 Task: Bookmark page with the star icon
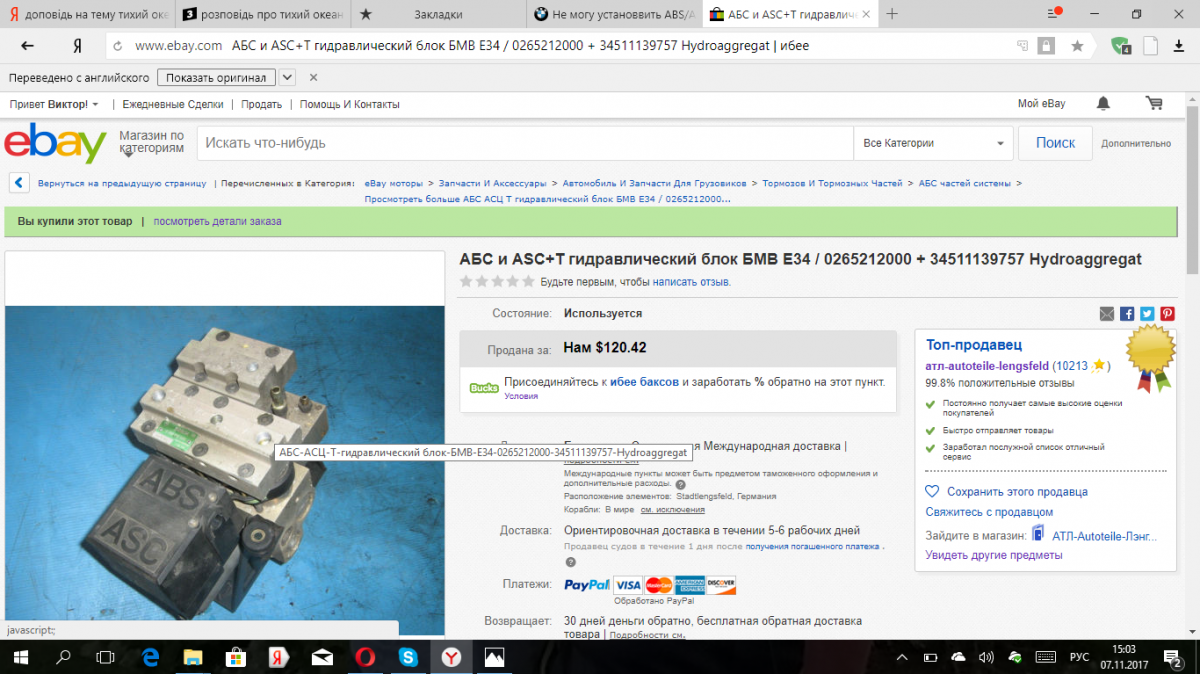tap(1077, 46)
